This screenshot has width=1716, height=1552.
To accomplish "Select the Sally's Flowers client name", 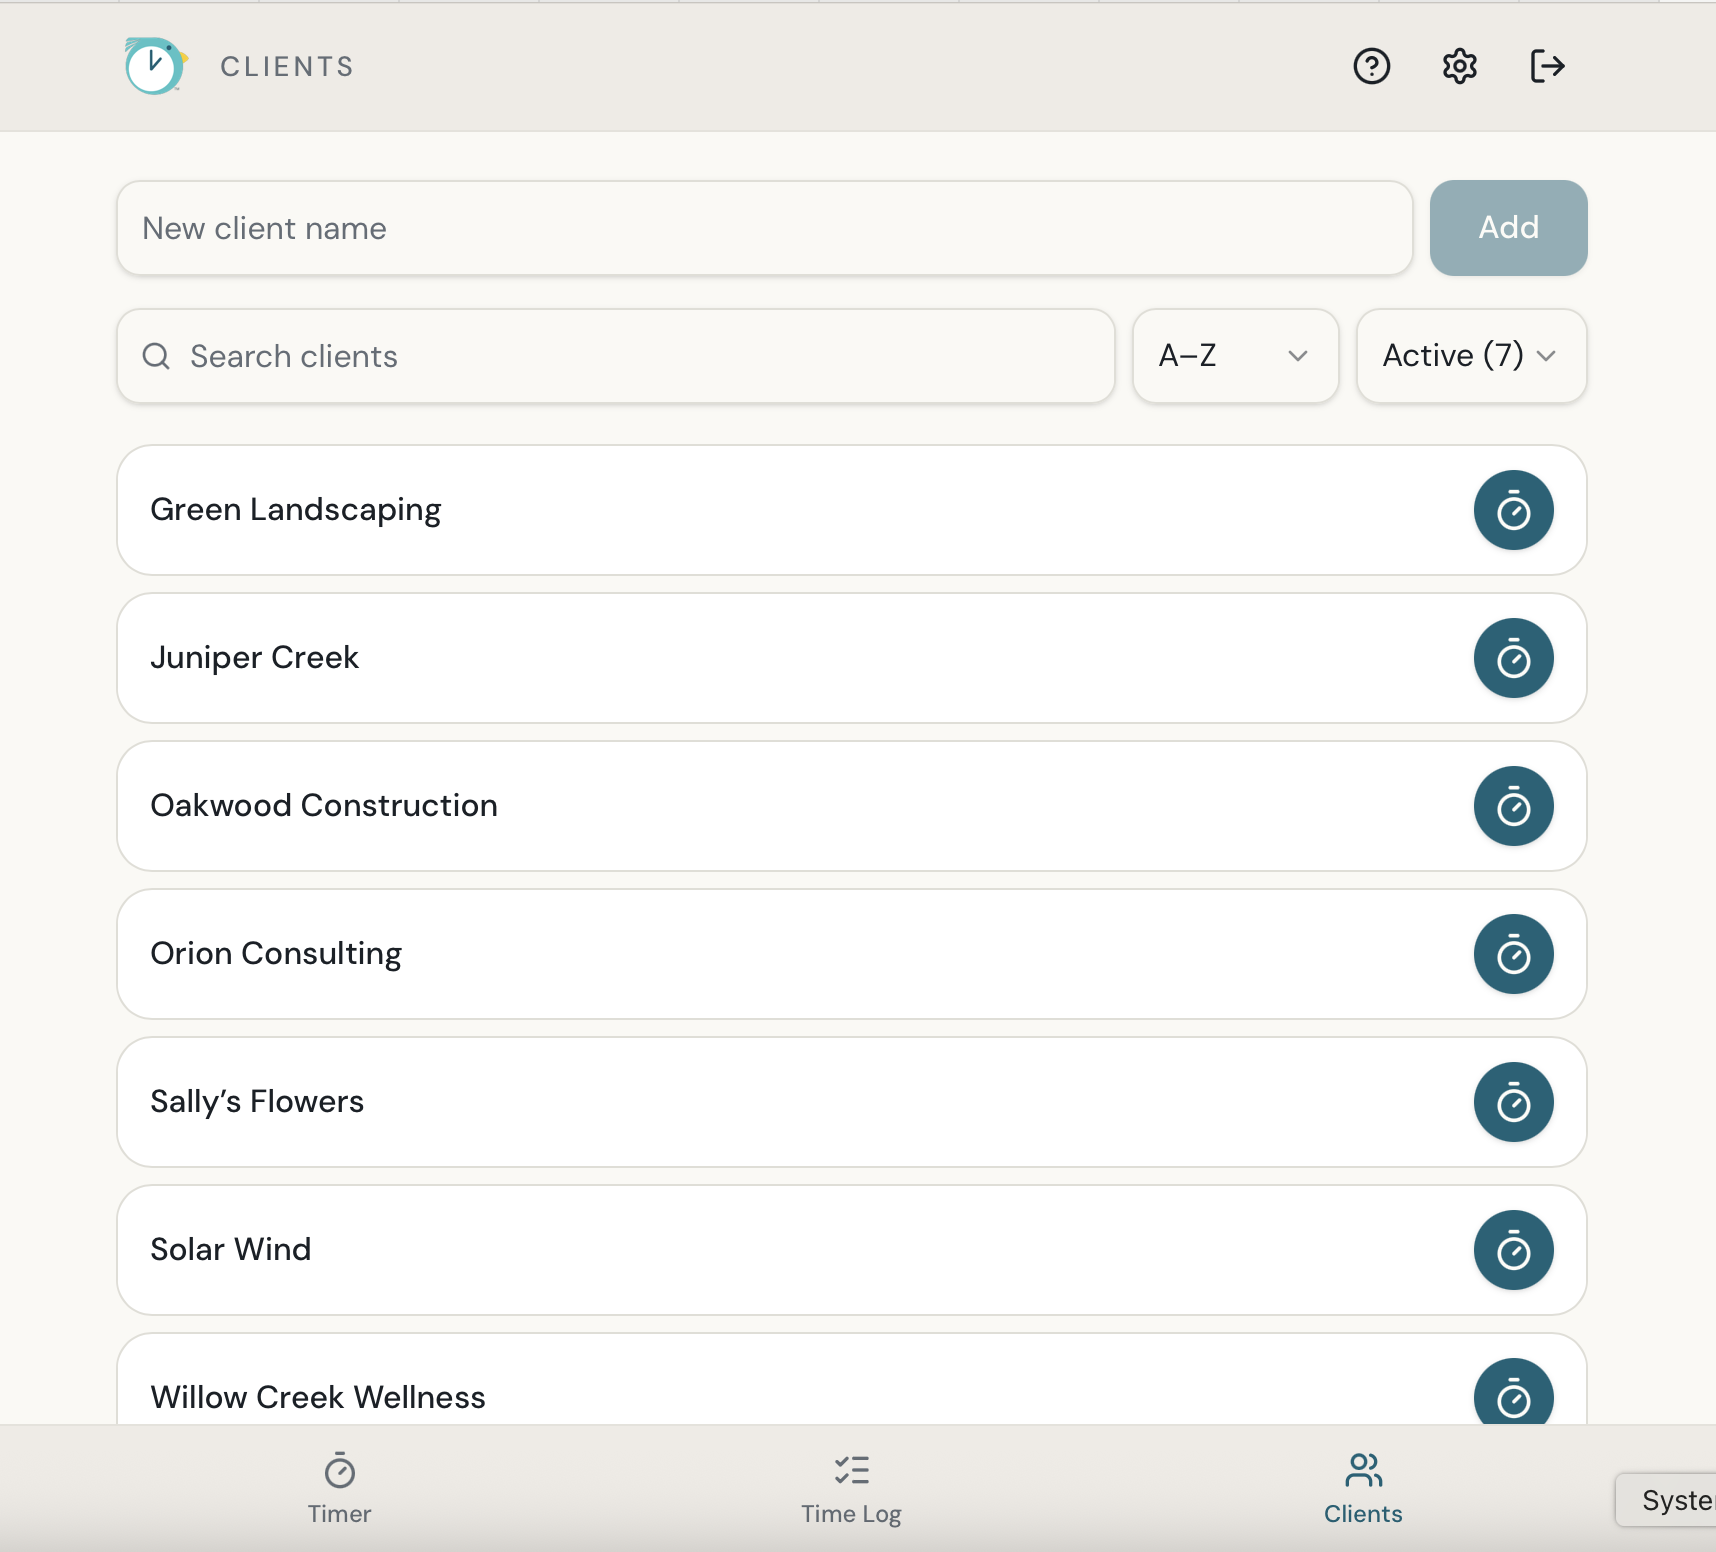I will [257, 1102].
